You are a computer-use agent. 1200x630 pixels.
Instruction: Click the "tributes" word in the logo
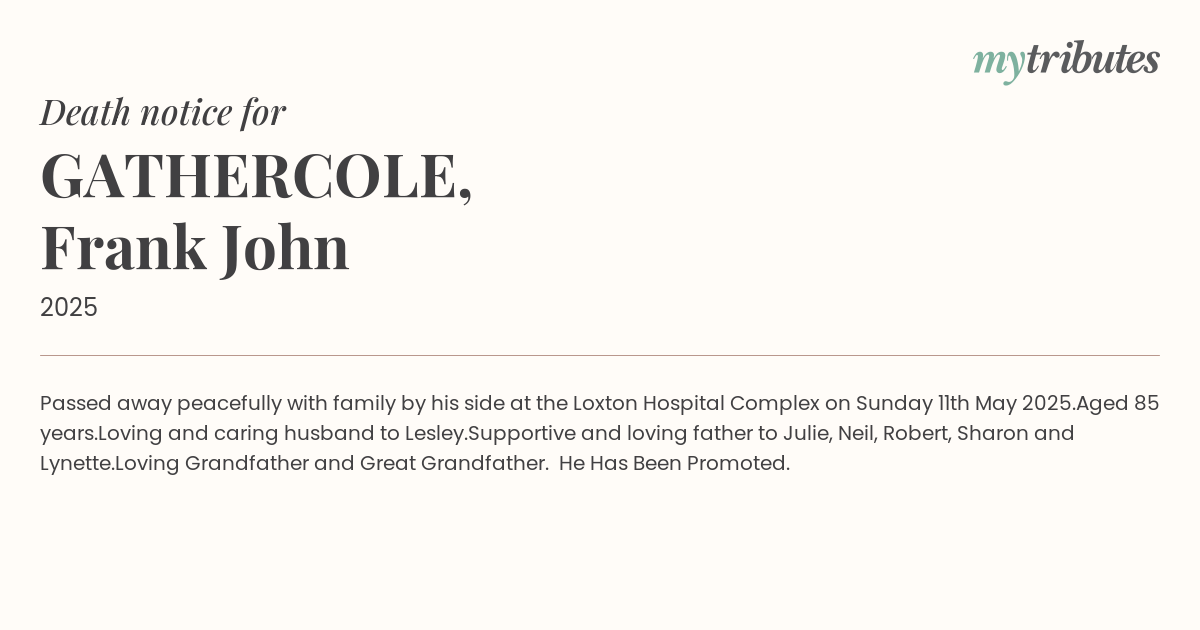coord(1093,59)
